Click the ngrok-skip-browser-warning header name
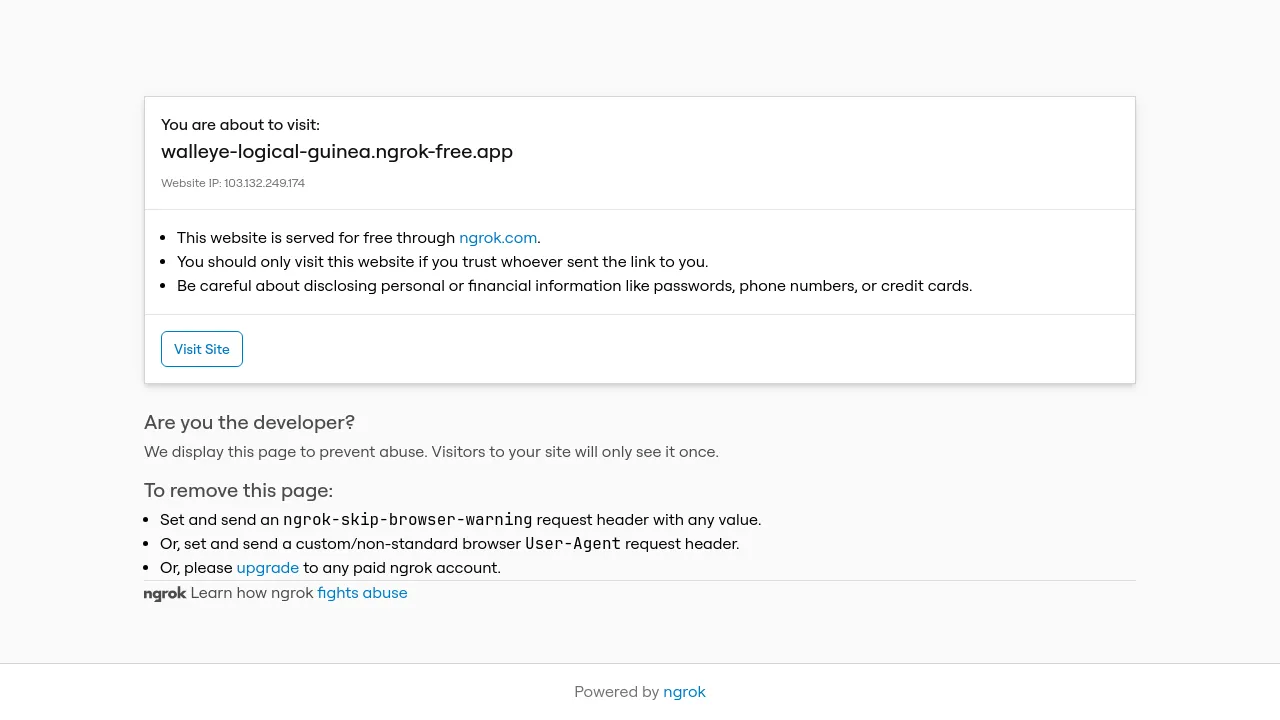This screenshot has height=720, width=1280. [408, 520]
